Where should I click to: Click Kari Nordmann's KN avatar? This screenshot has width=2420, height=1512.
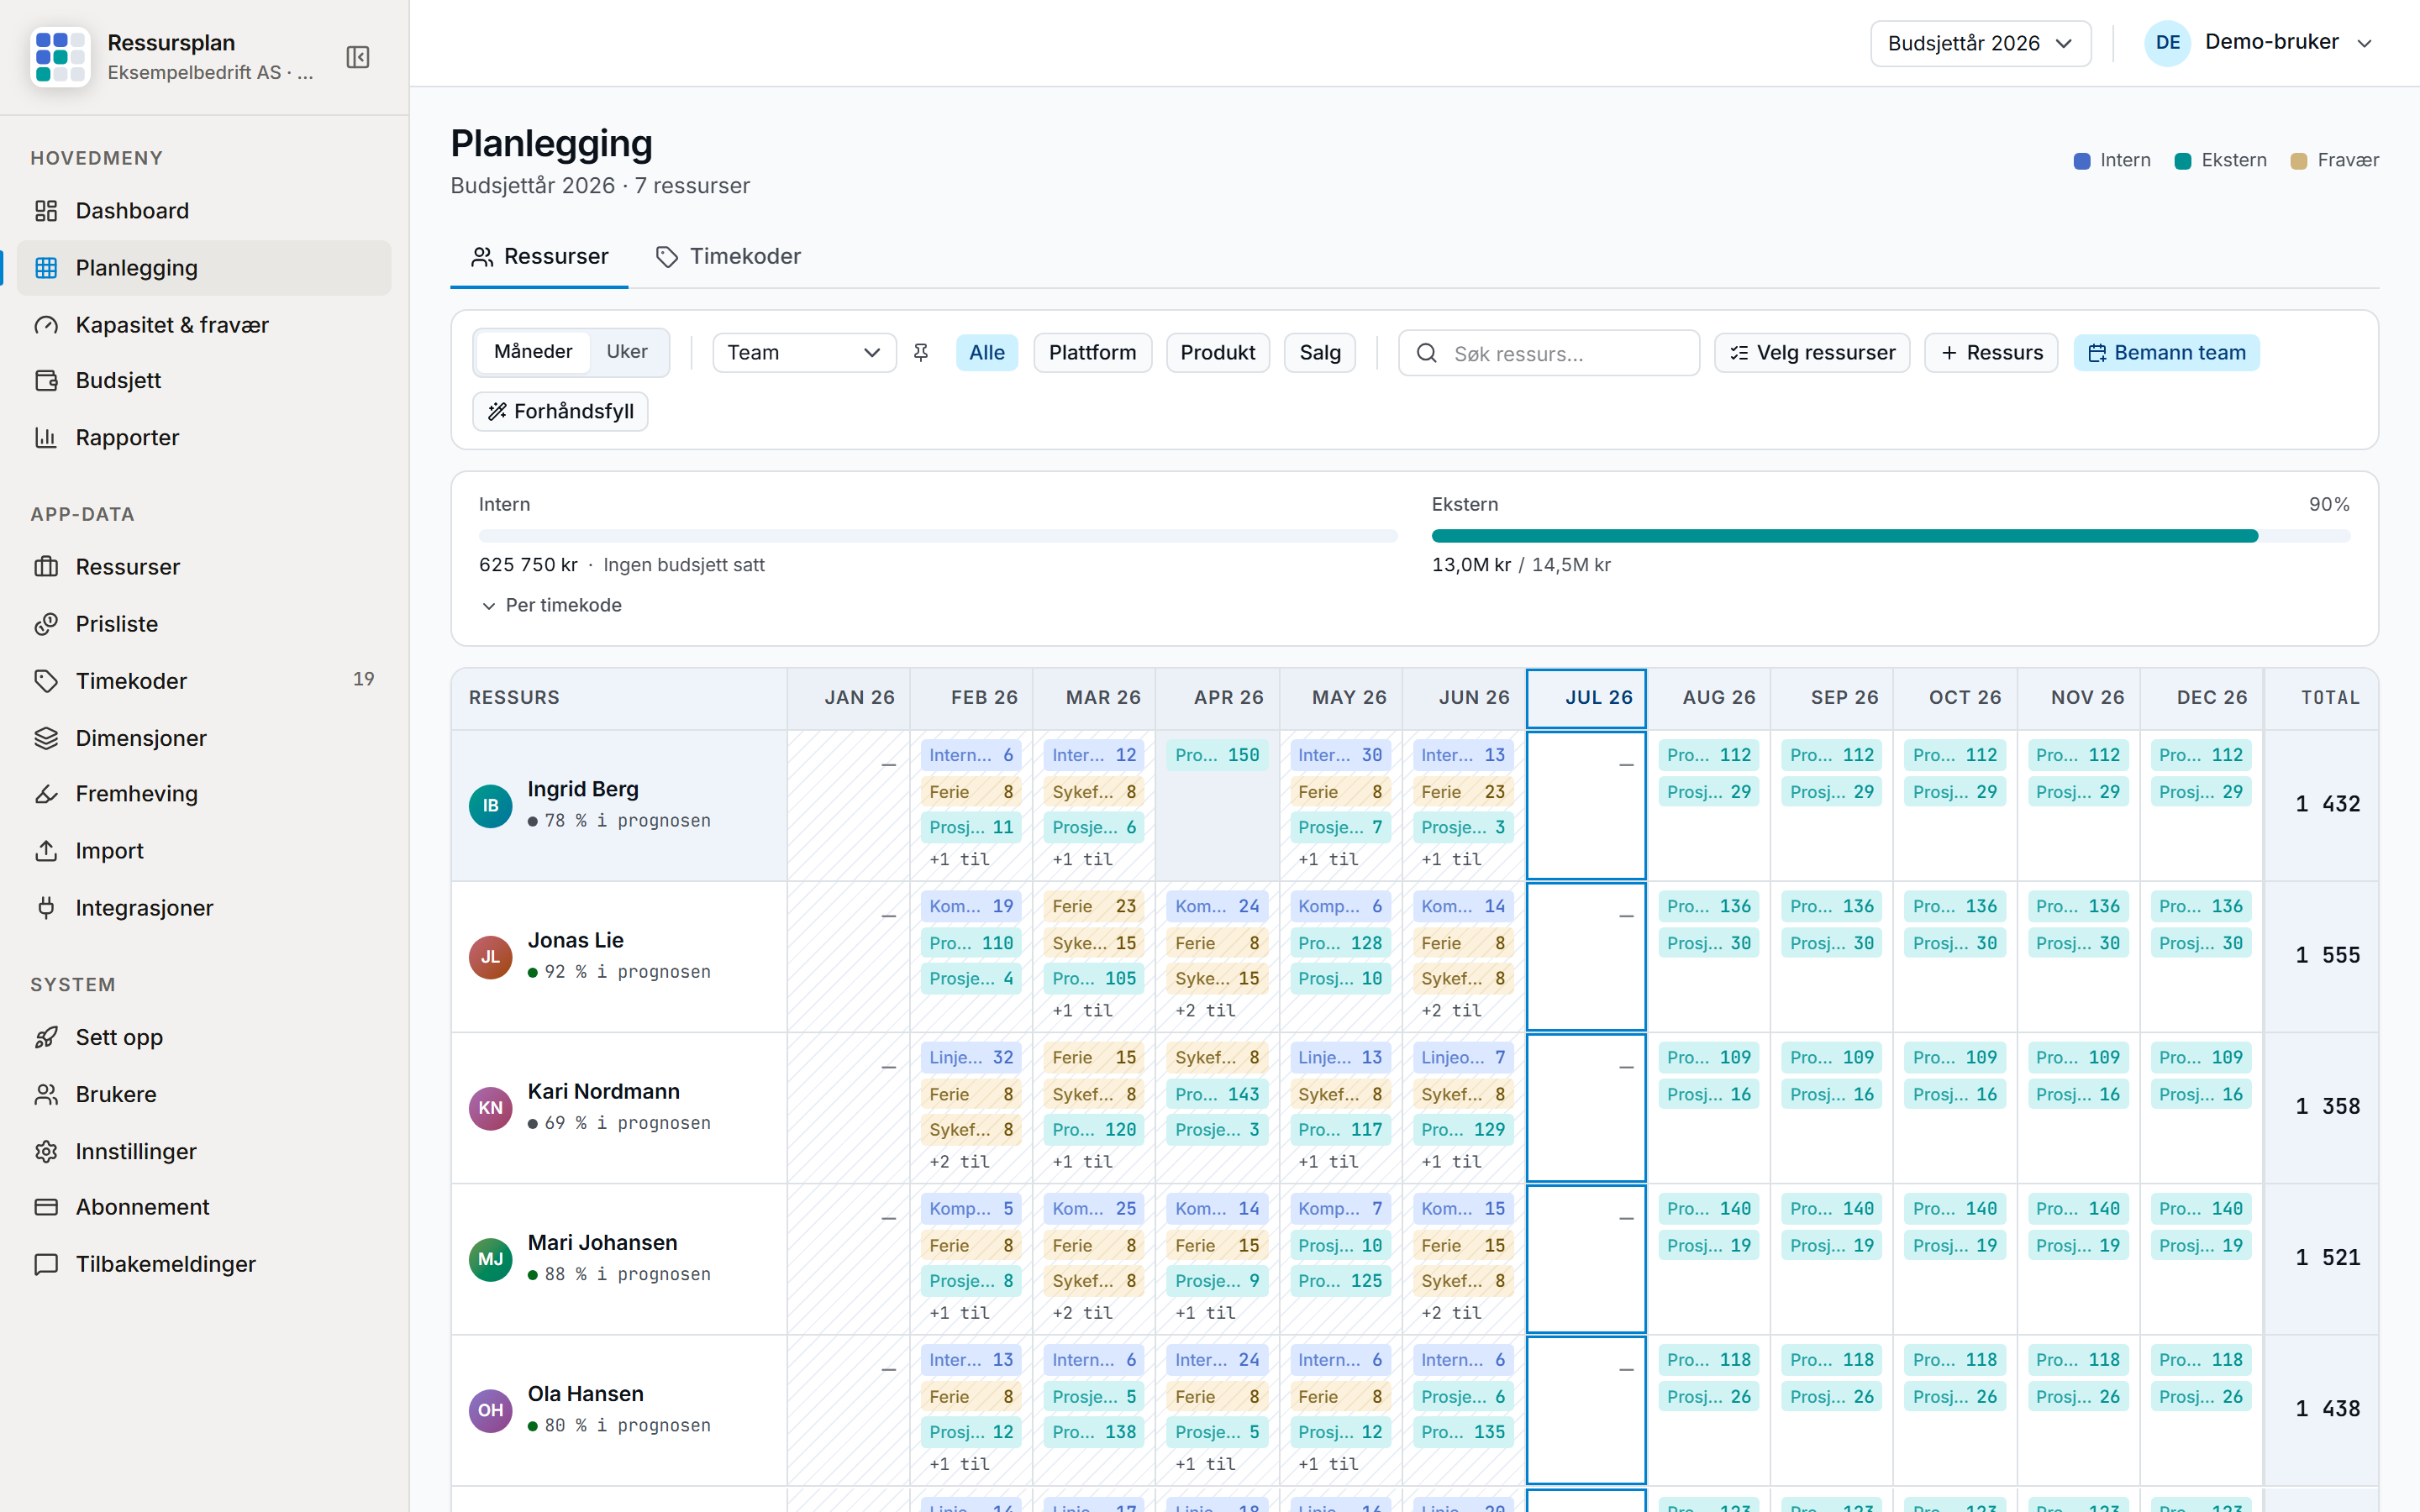pyautogui.click(x=490, y=1108)
